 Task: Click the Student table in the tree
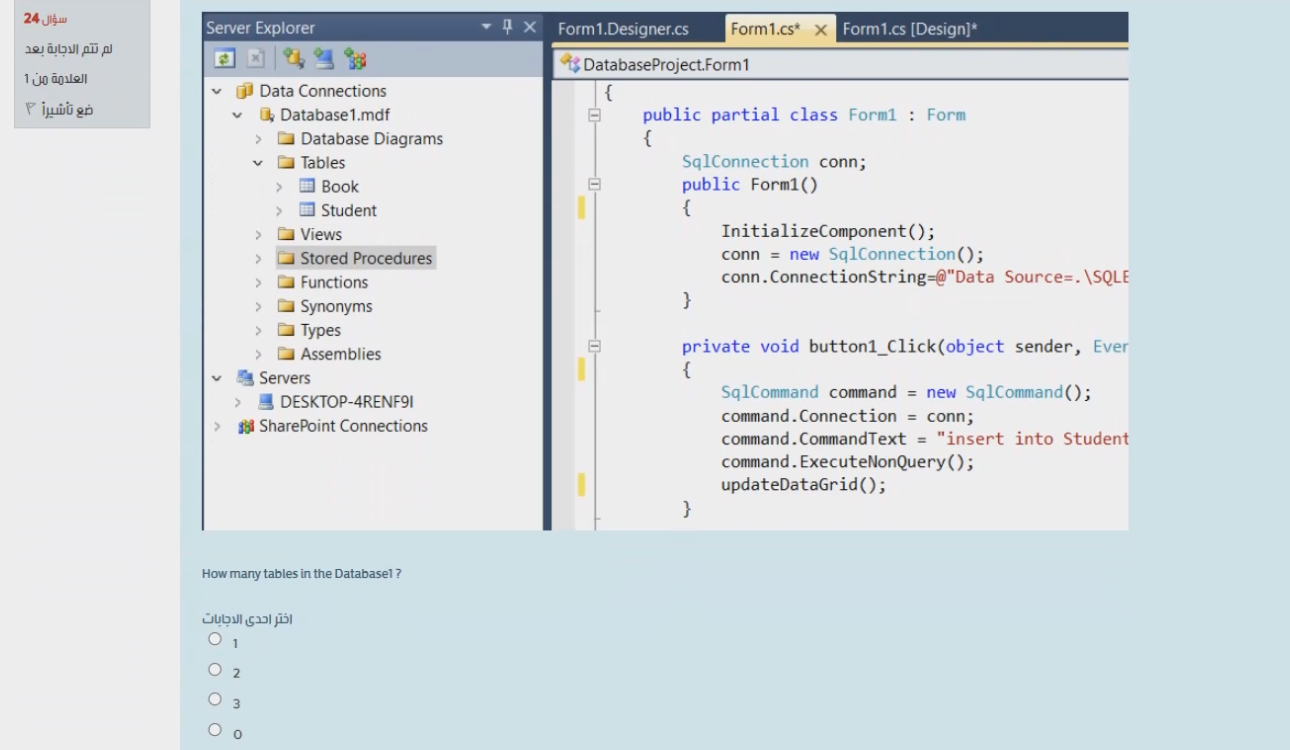(348, 210)
